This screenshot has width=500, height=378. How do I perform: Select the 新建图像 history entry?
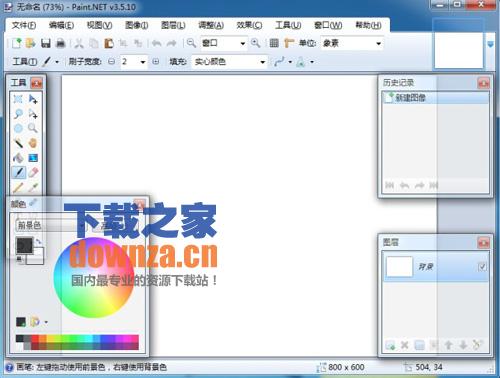[435, 98]
